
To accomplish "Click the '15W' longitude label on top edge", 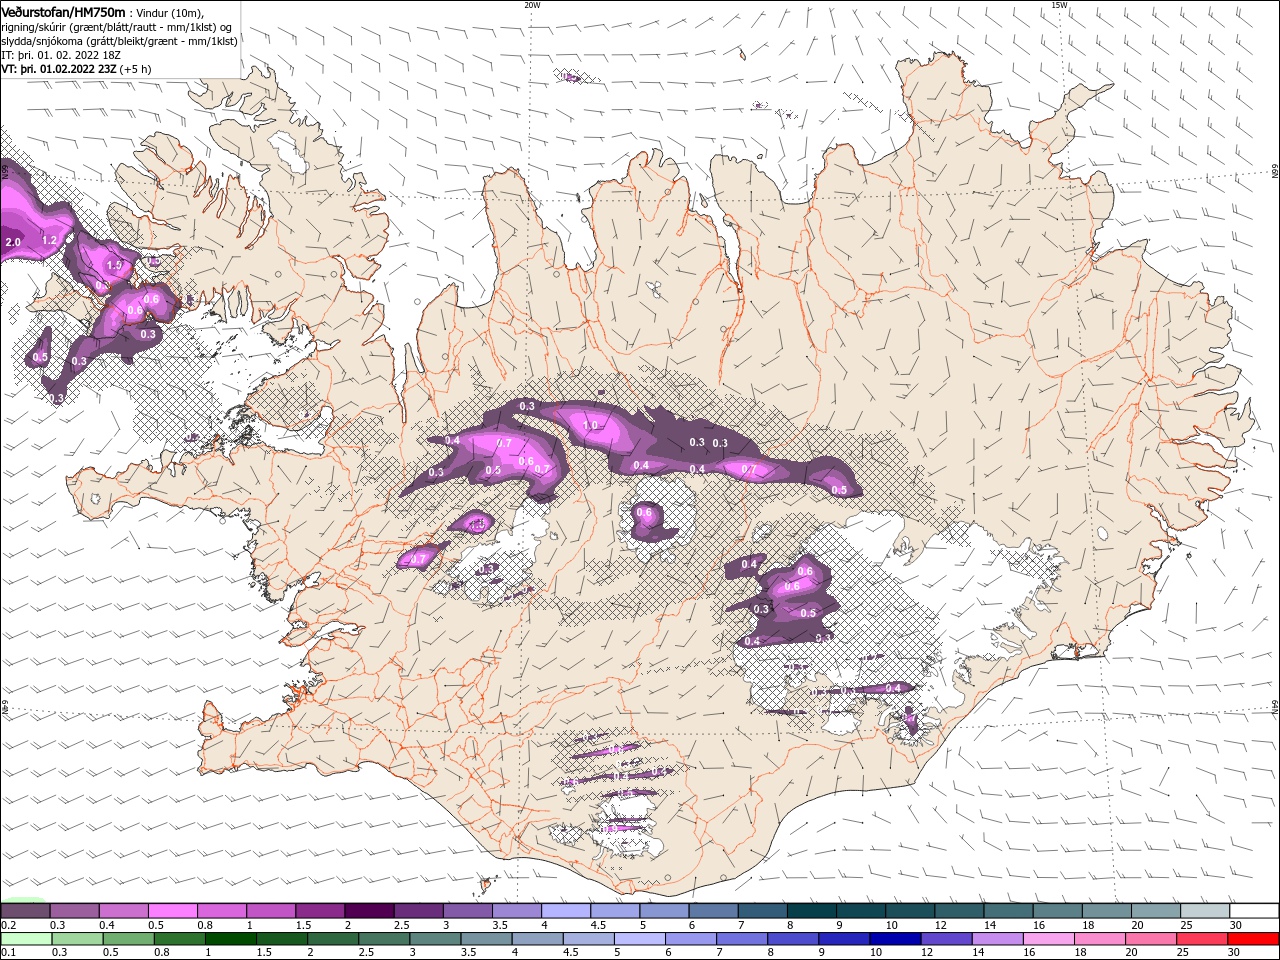I will [1059, 5].
